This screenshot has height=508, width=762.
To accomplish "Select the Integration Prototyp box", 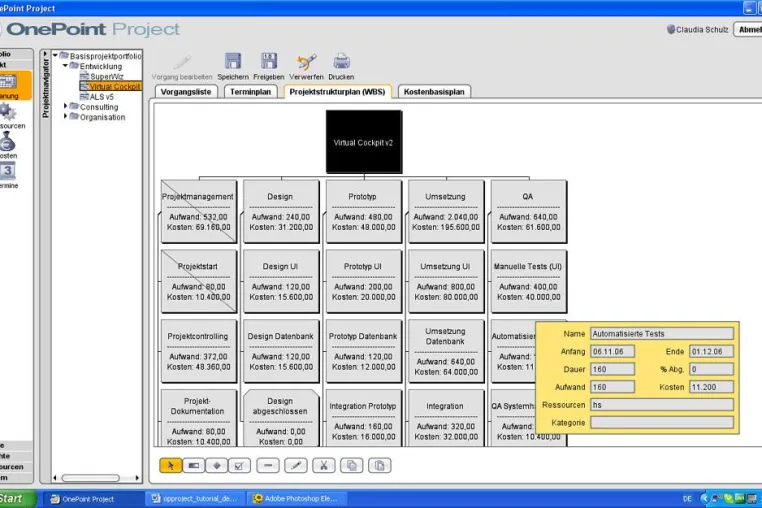I will pos(364,418).
